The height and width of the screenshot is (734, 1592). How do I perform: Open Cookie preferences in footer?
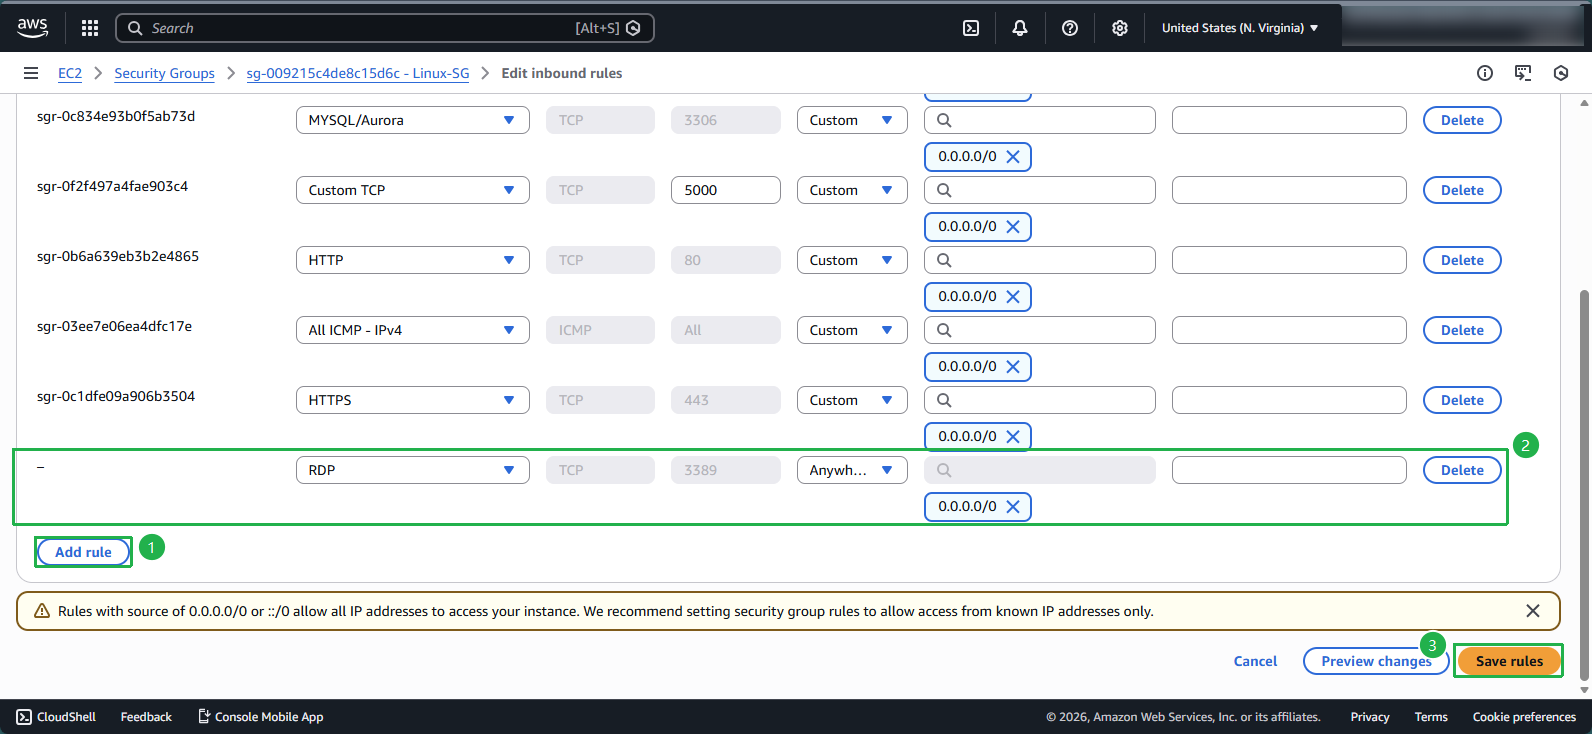[x=1524, y=717]
